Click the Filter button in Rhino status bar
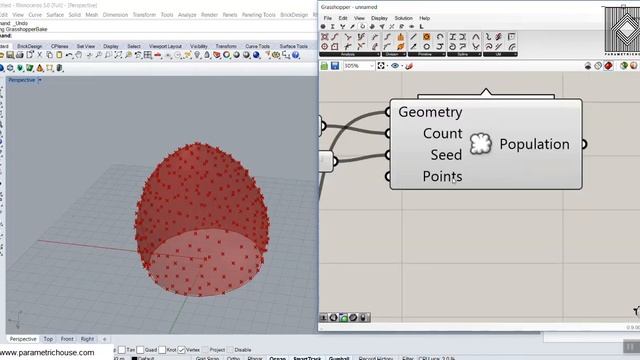640x360 pixels. click(x=407, y=358)
